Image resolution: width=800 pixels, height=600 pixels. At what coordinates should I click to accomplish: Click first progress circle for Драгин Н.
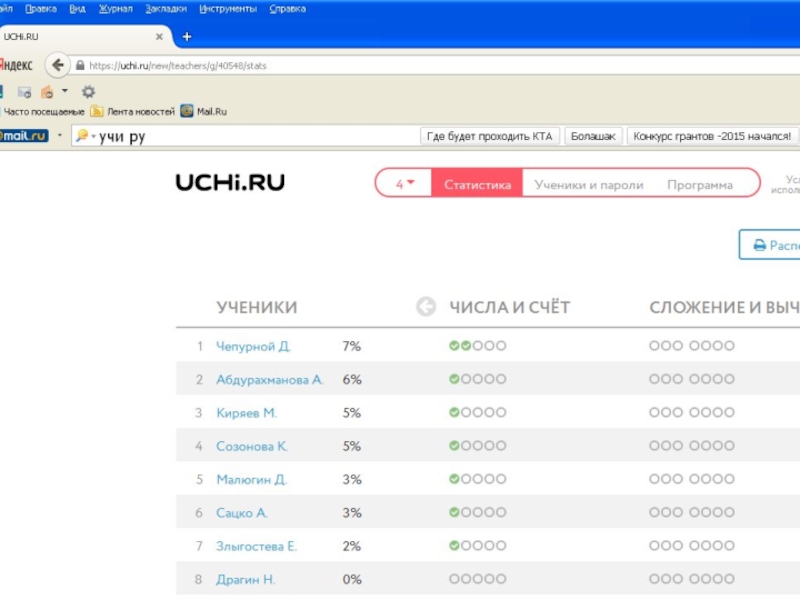455,579
